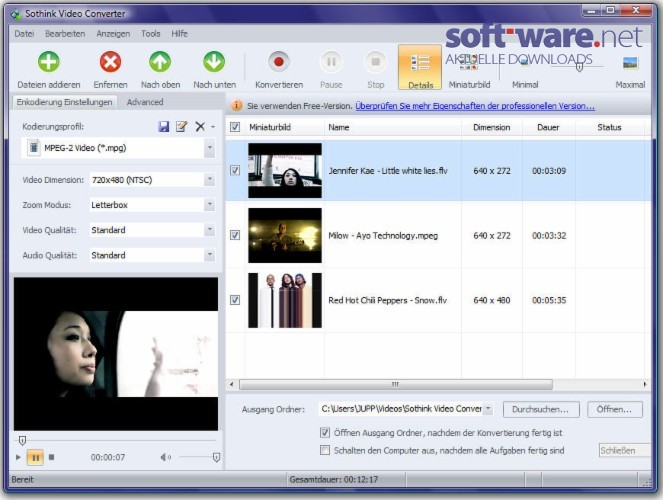Save the encoding profile with the disk icon
663x500 pixels.
164,126
